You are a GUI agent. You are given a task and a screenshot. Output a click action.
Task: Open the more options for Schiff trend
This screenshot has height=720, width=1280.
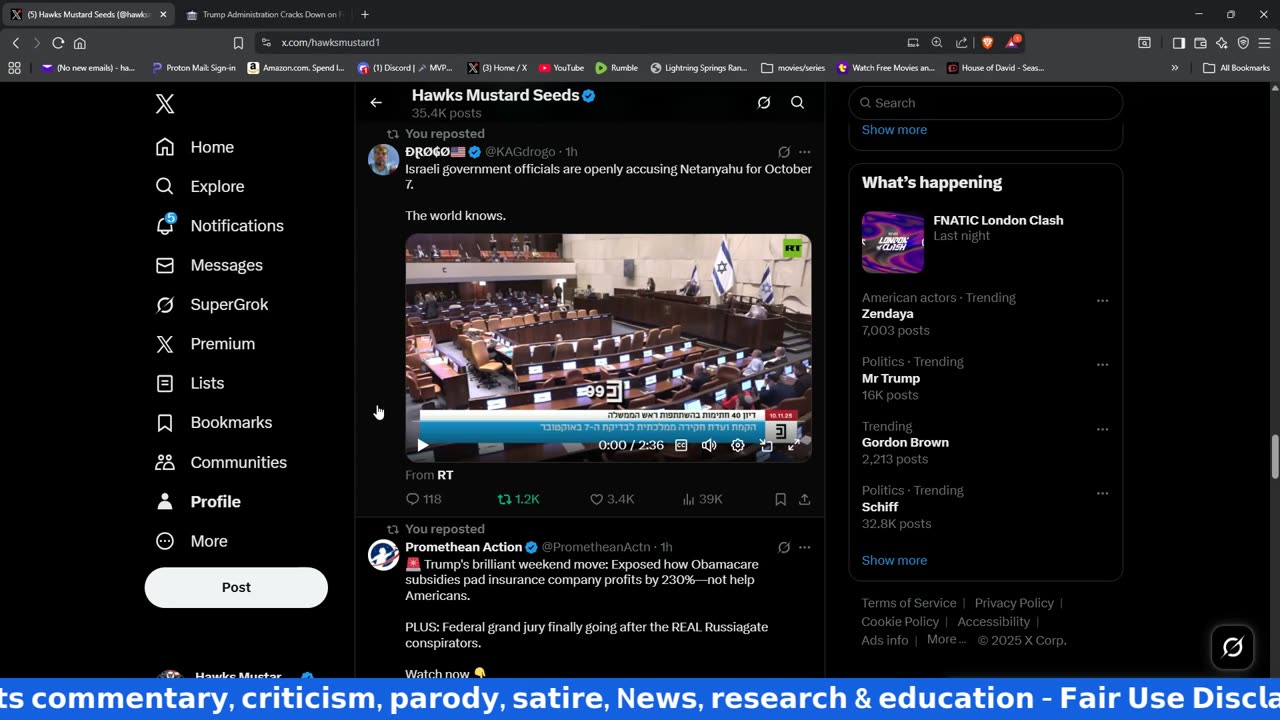tap(1102, 493)
